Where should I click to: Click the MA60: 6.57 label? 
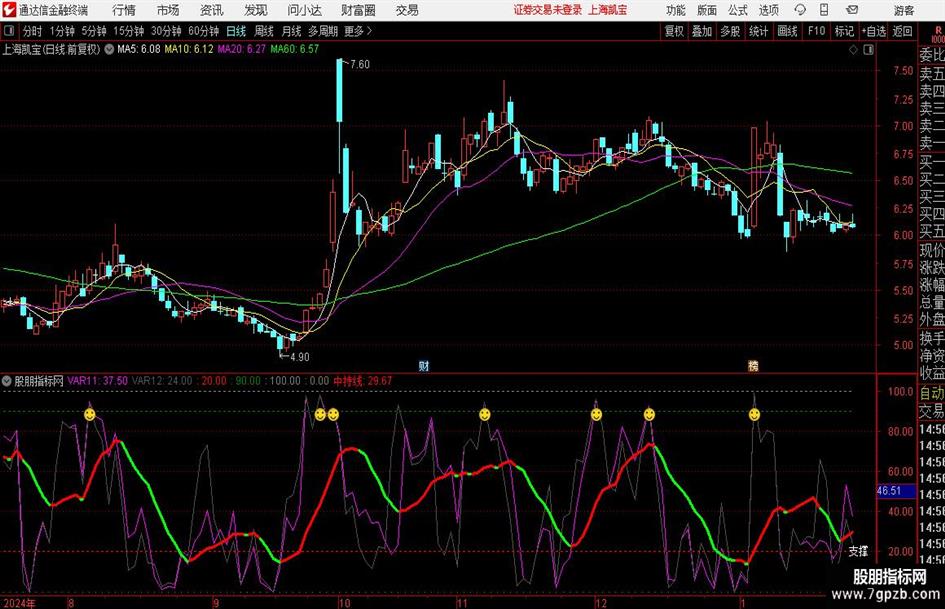point(295,49)
